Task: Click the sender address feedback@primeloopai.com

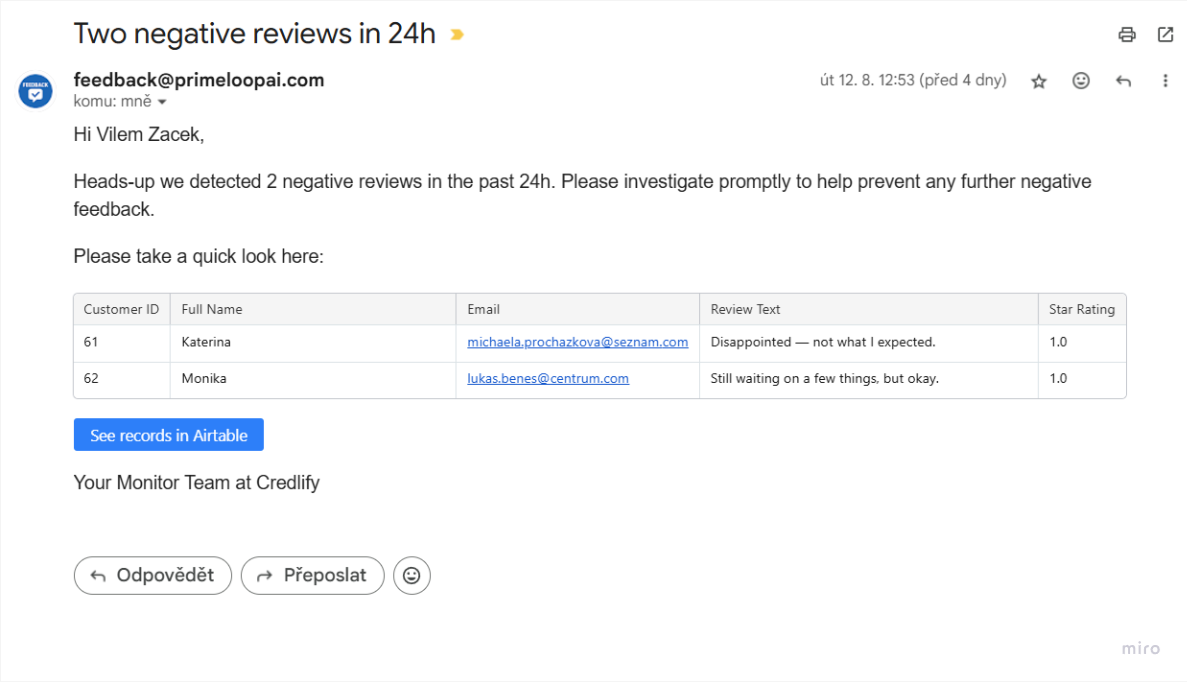Action: point(198,80)
